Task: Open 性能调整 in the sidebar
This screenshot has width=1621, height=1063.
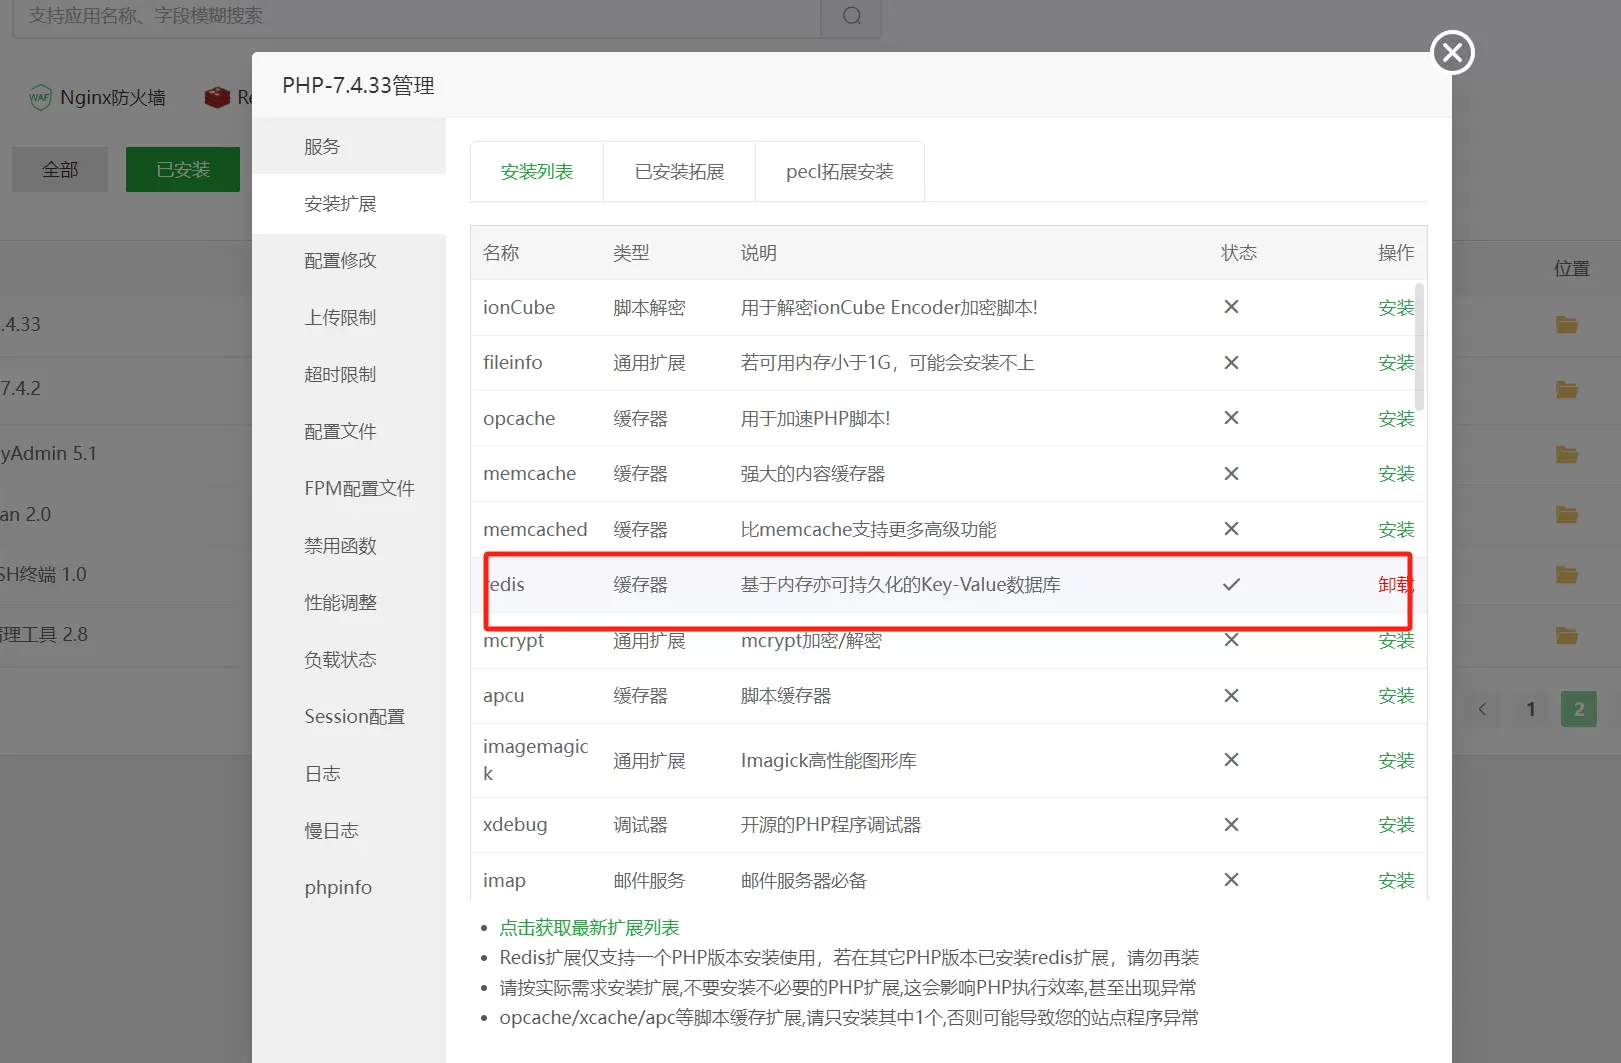Action: click(349, 602)
